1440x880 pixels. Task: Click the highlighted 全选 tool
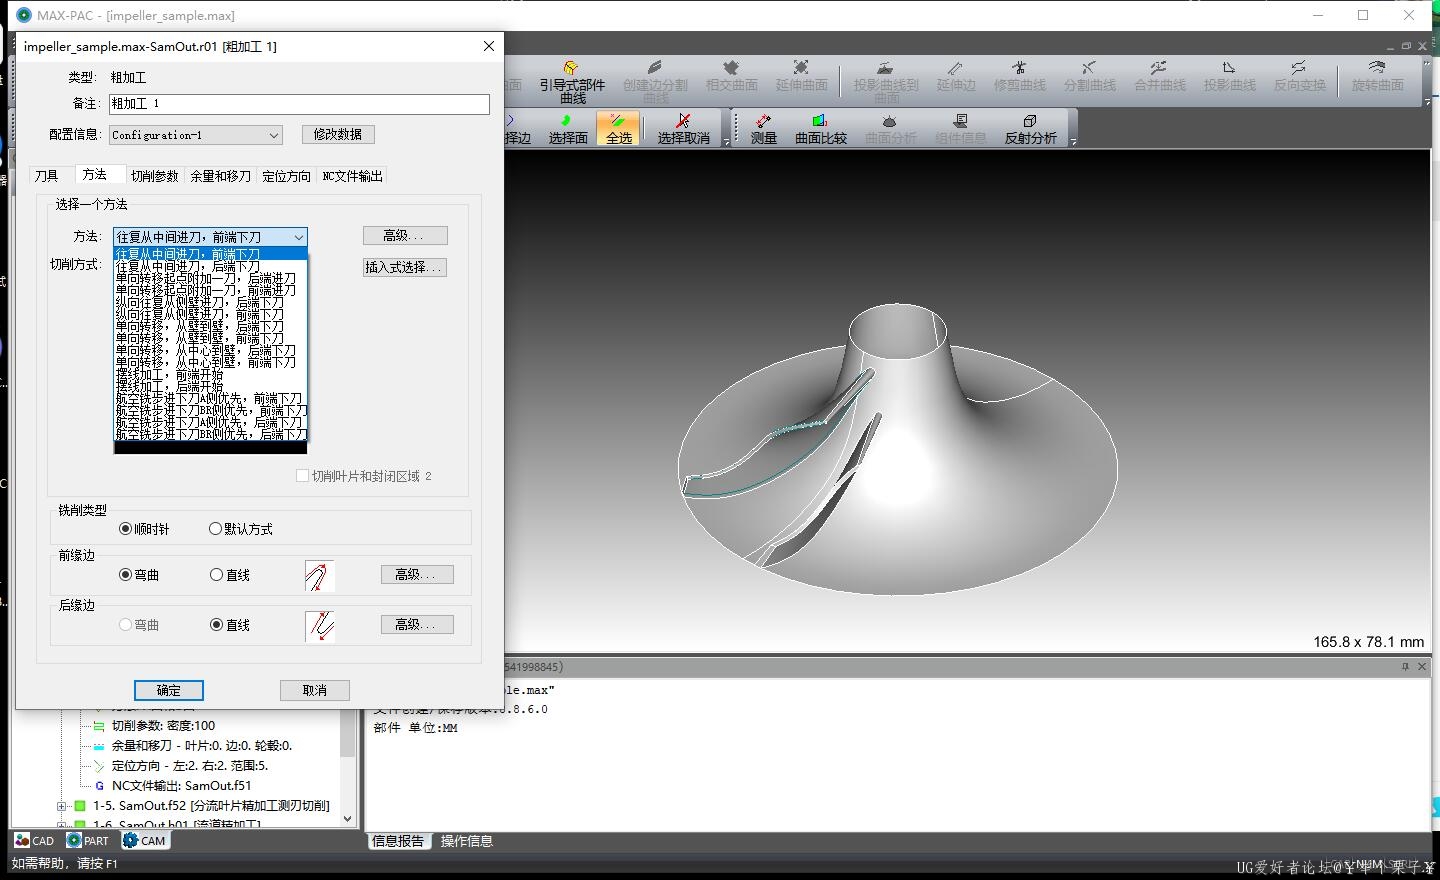[619, 129]
